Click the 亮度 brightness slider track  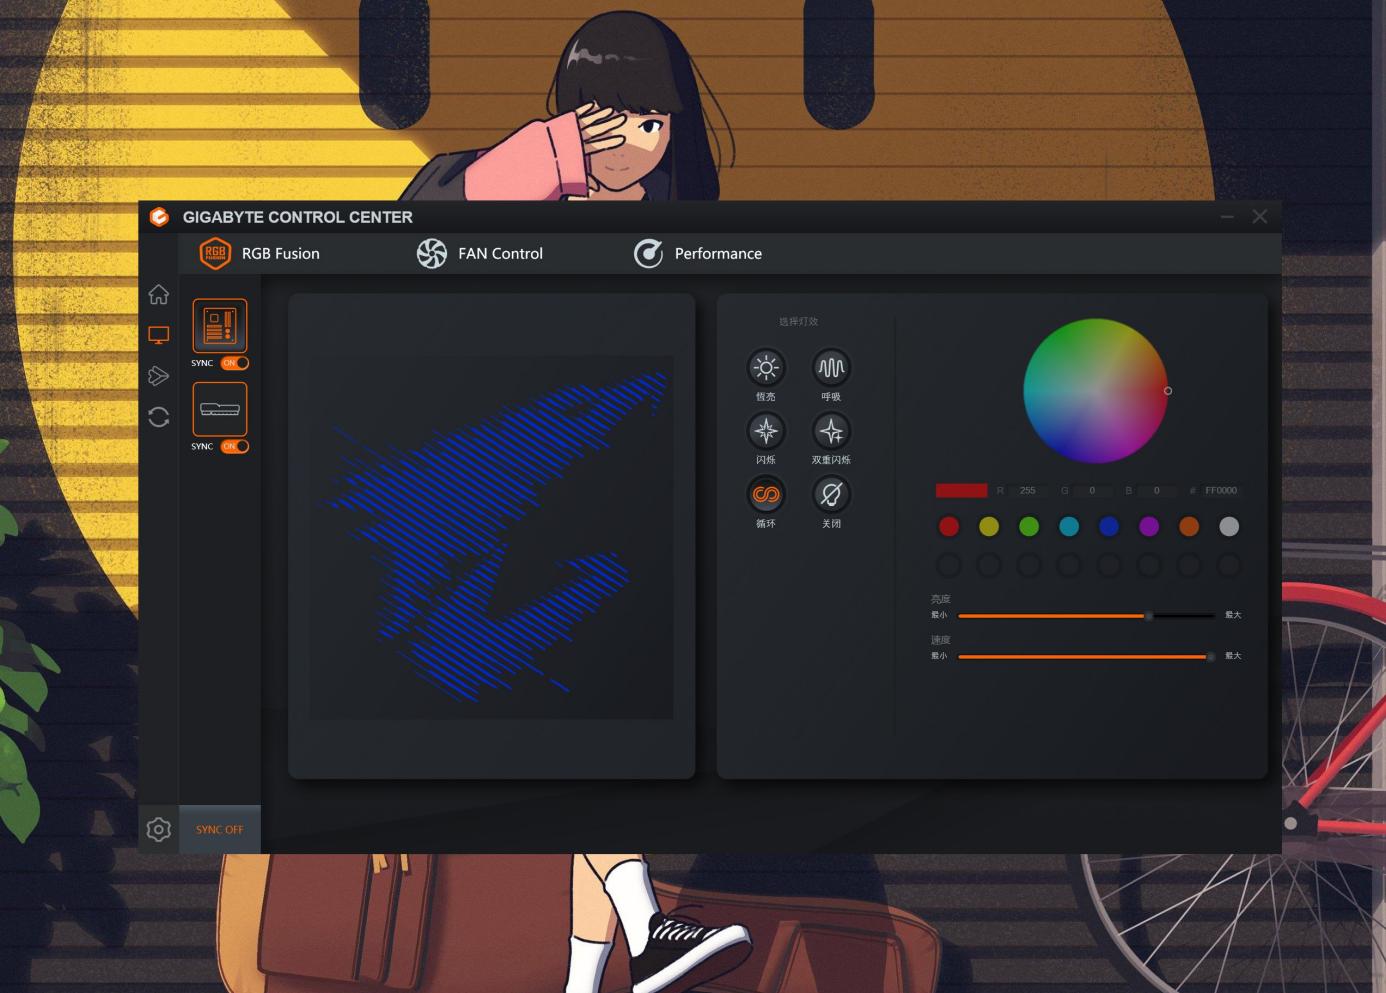click(1086, 616)
